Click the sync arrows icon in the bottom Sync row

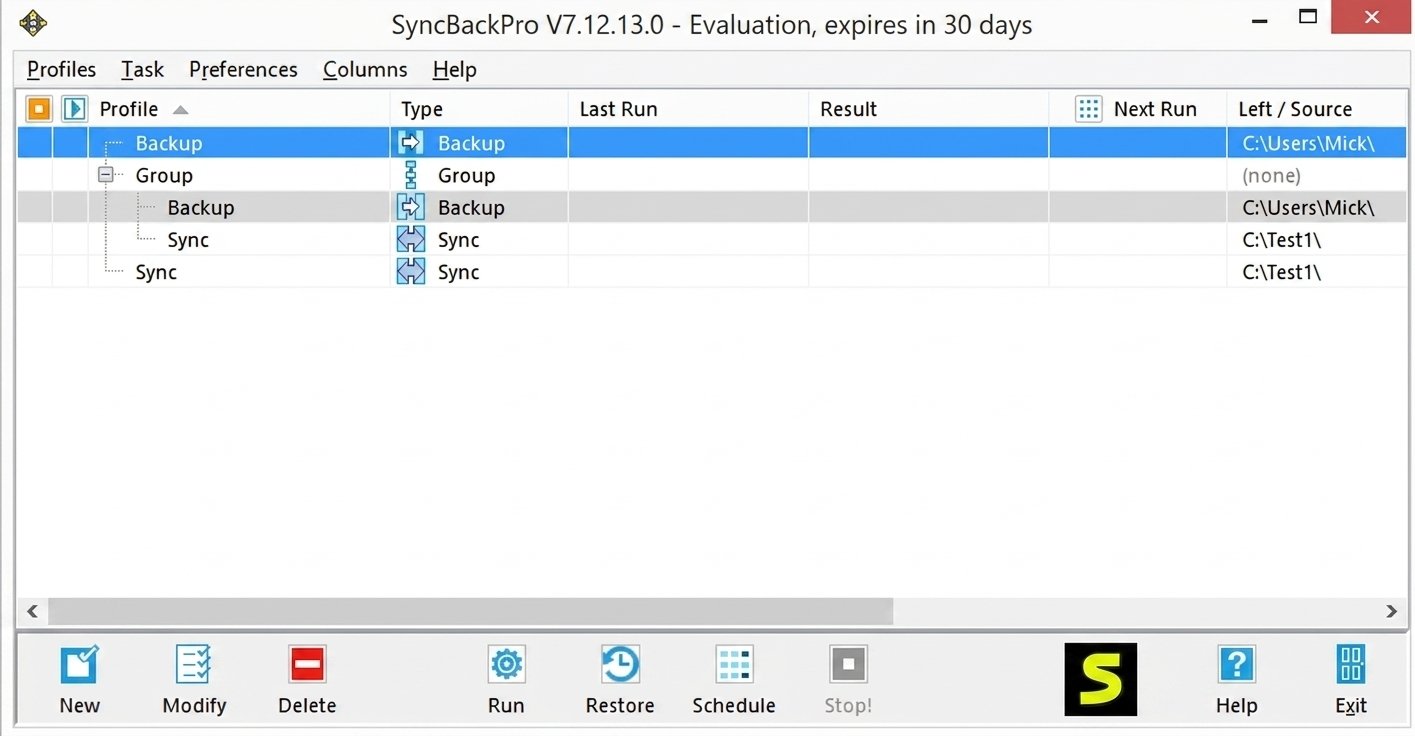pyautogui.click(x=411, y=272)
